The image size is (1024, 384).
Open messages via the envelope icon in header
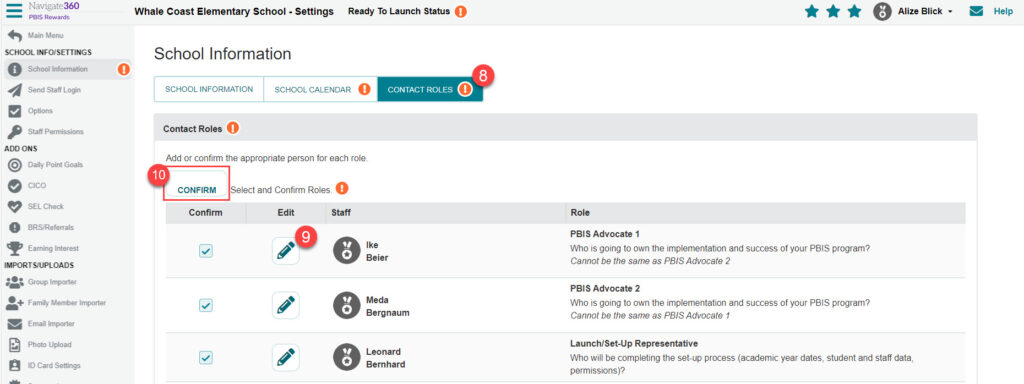tap(976, 11)
